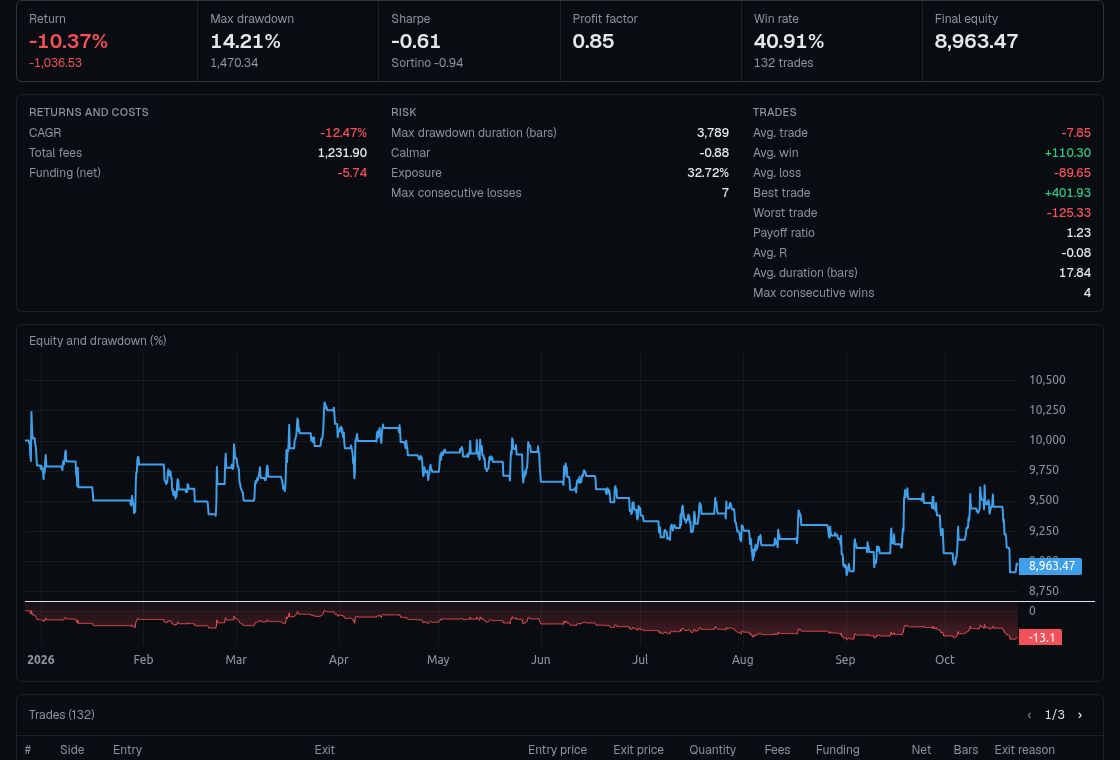
Task: Select Funding (net) value -5.74
Action: (x=352, y=173)
